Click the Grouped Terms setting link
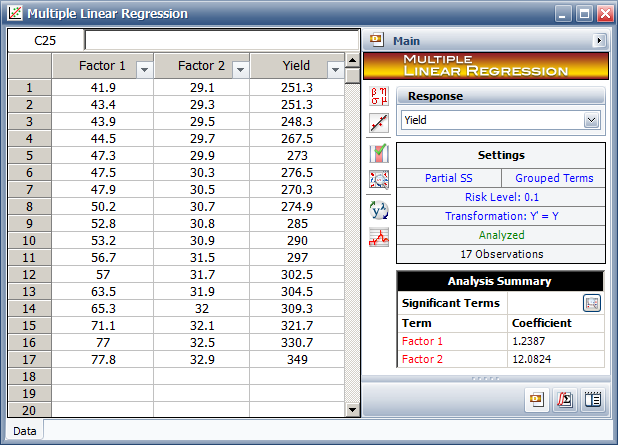 tap(554, 178)
